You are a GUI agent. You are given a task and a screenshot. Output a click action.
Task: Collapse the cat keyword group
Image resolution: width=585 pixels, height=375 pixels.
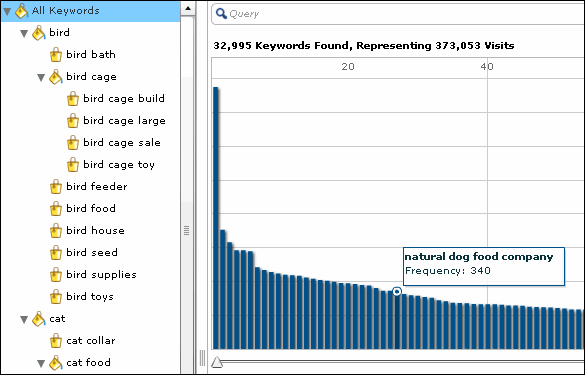pyautogui.click(x=24, y=319)
